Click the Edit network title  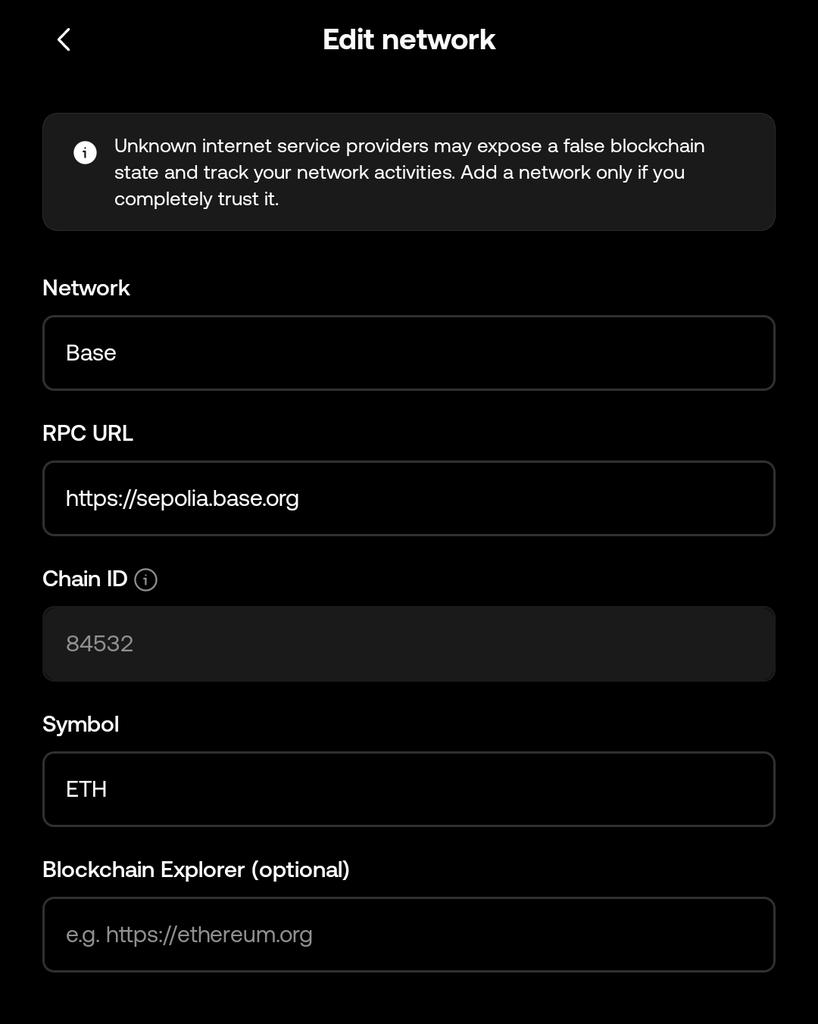point(408,39)
